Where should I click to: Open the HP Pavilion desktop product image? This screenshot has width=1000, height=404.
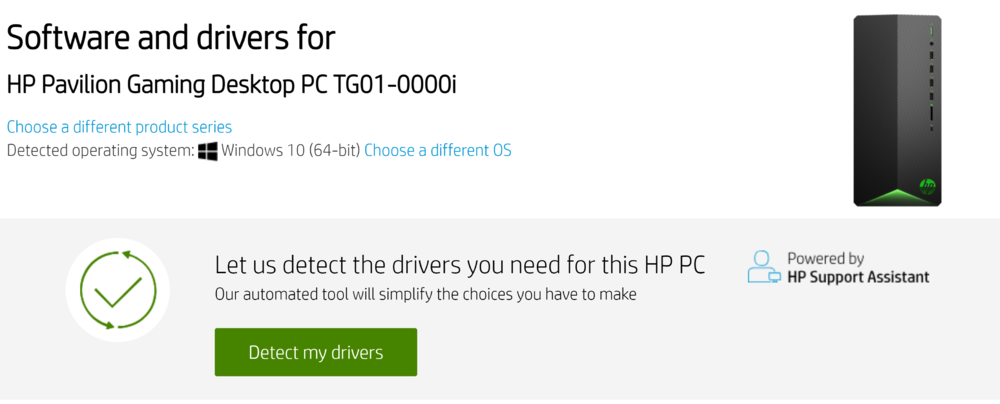coord(897,110)
